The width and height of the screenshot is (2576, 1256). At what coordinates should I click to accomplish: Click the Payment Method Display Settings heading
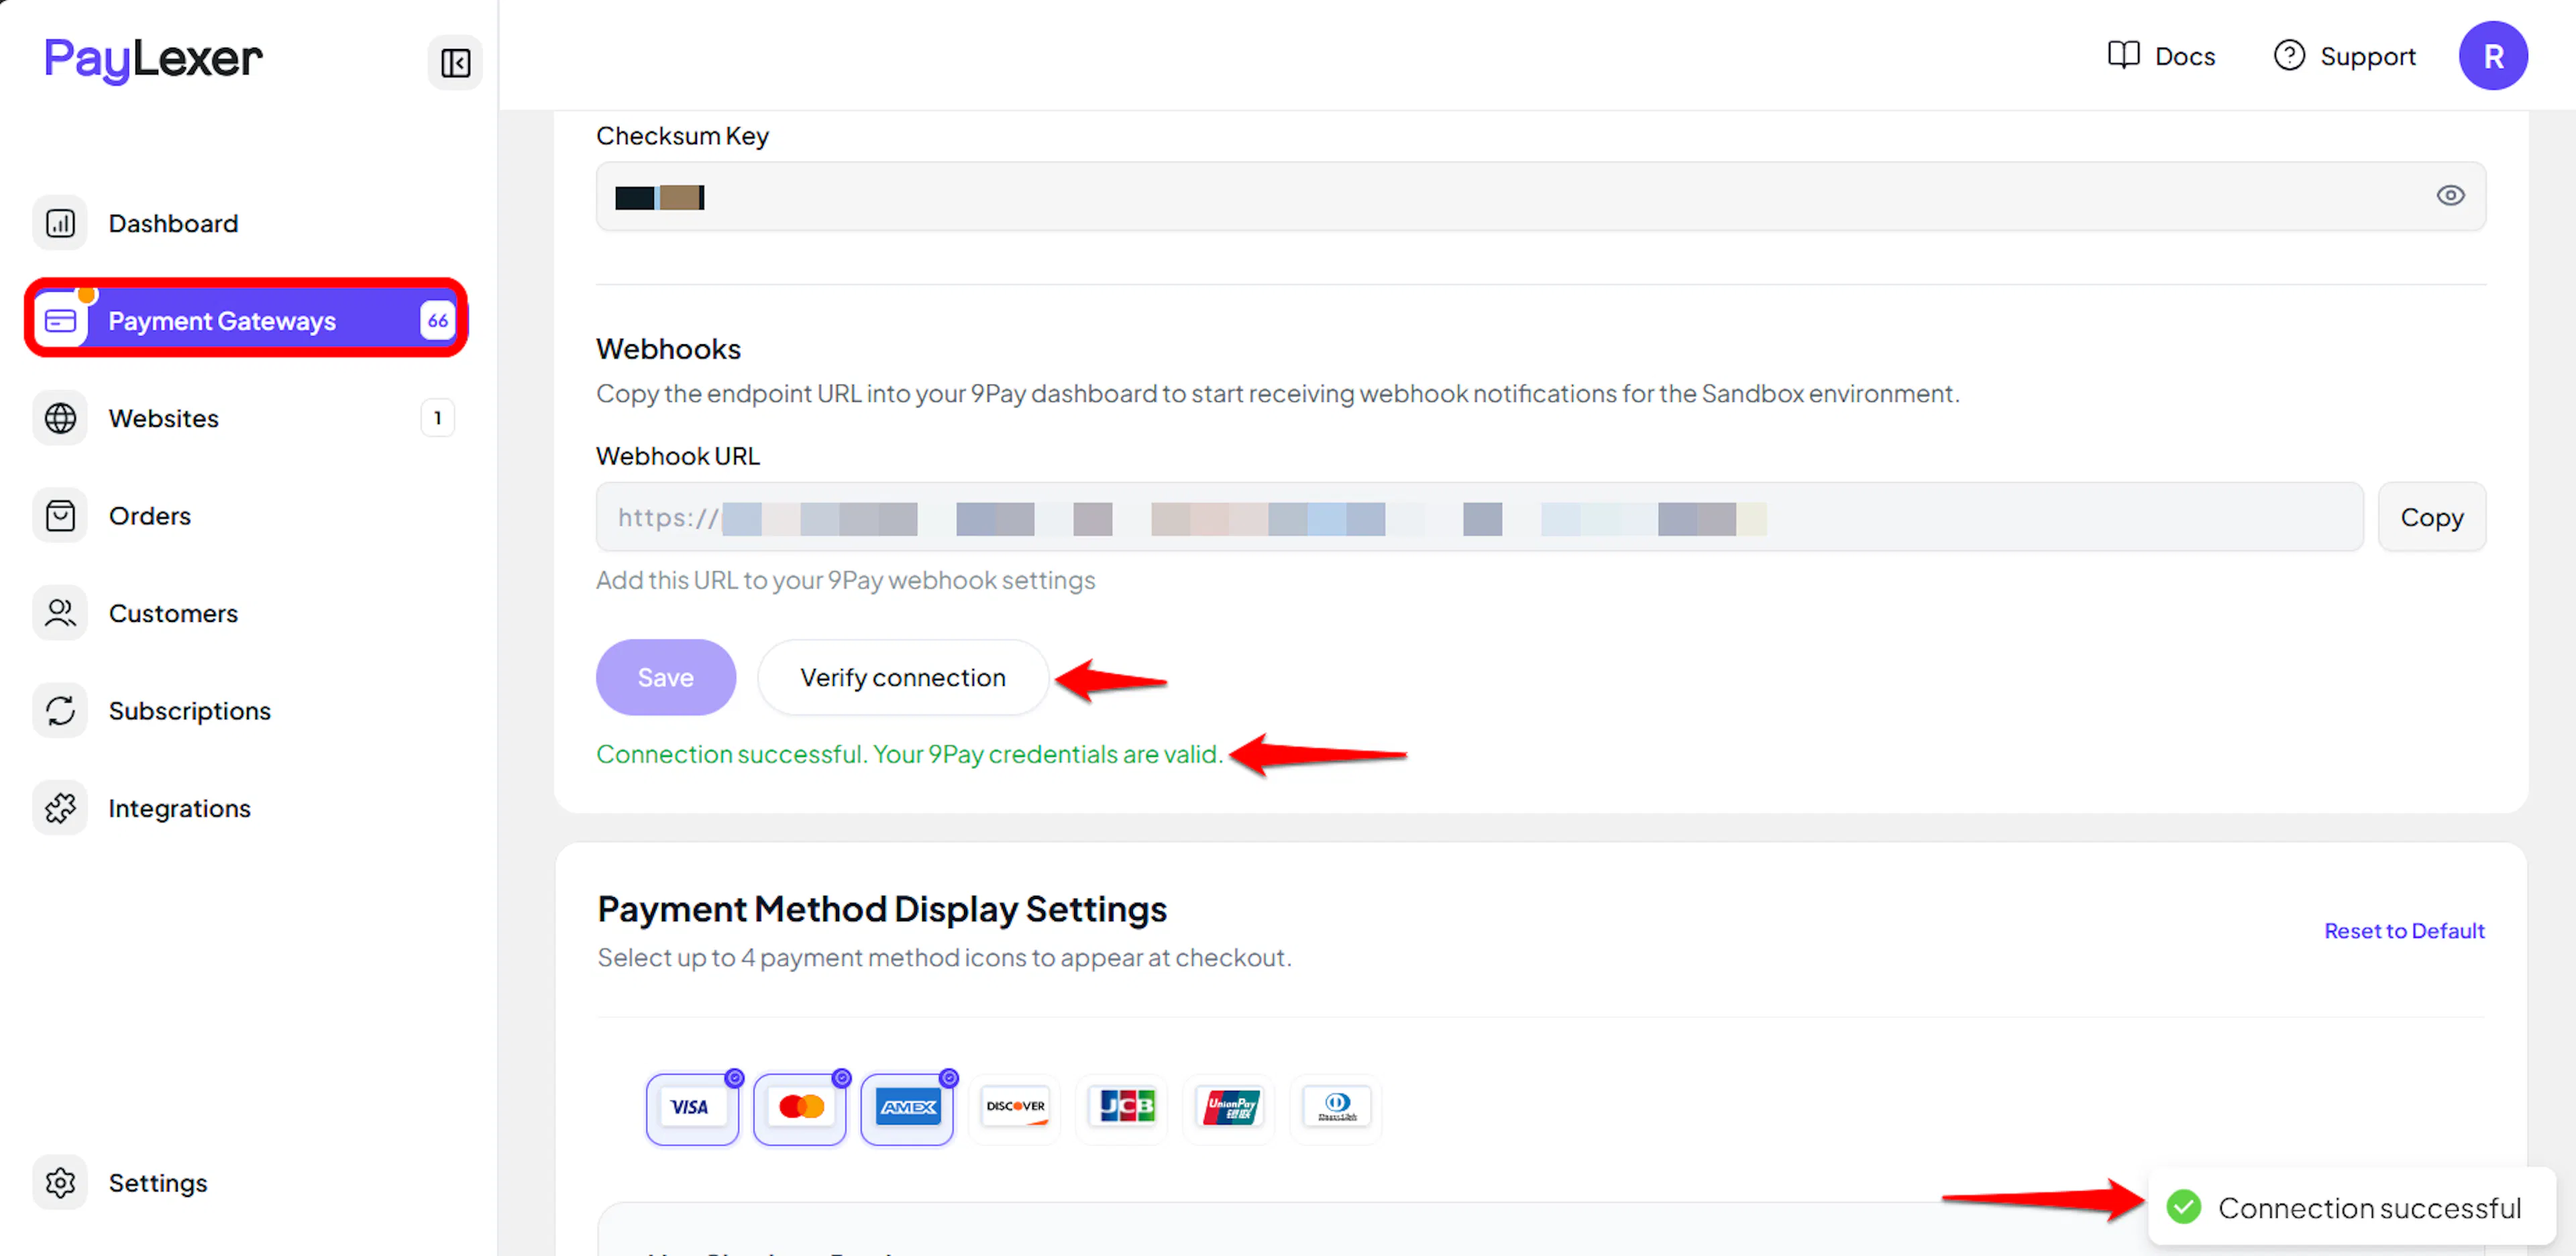[882, 909]
